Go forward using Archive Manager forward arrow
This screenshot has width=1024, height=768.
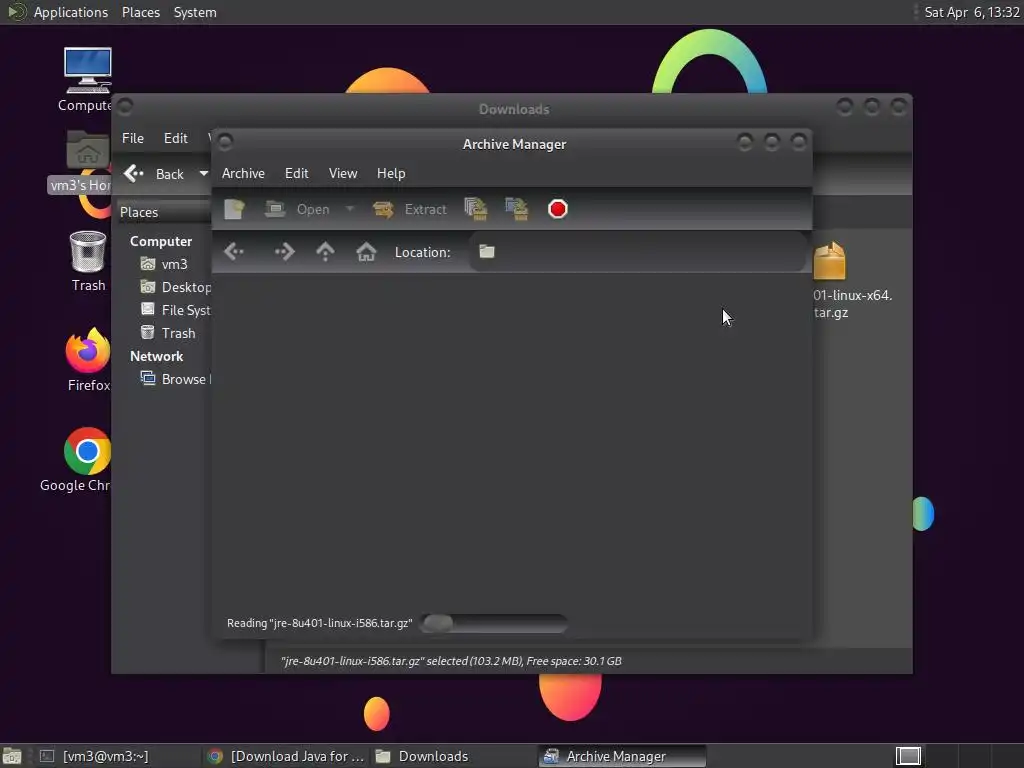[x=285, y=251]
